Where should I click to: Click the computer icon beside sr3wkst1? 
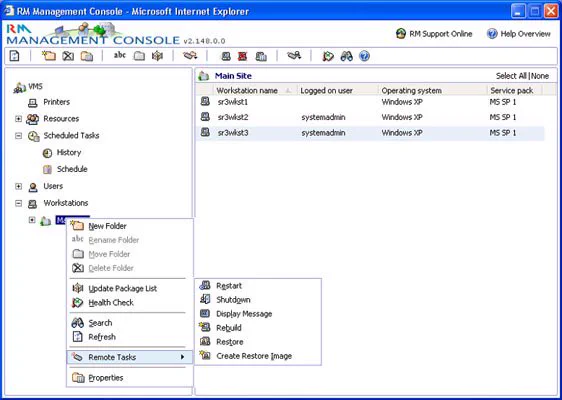205,102
